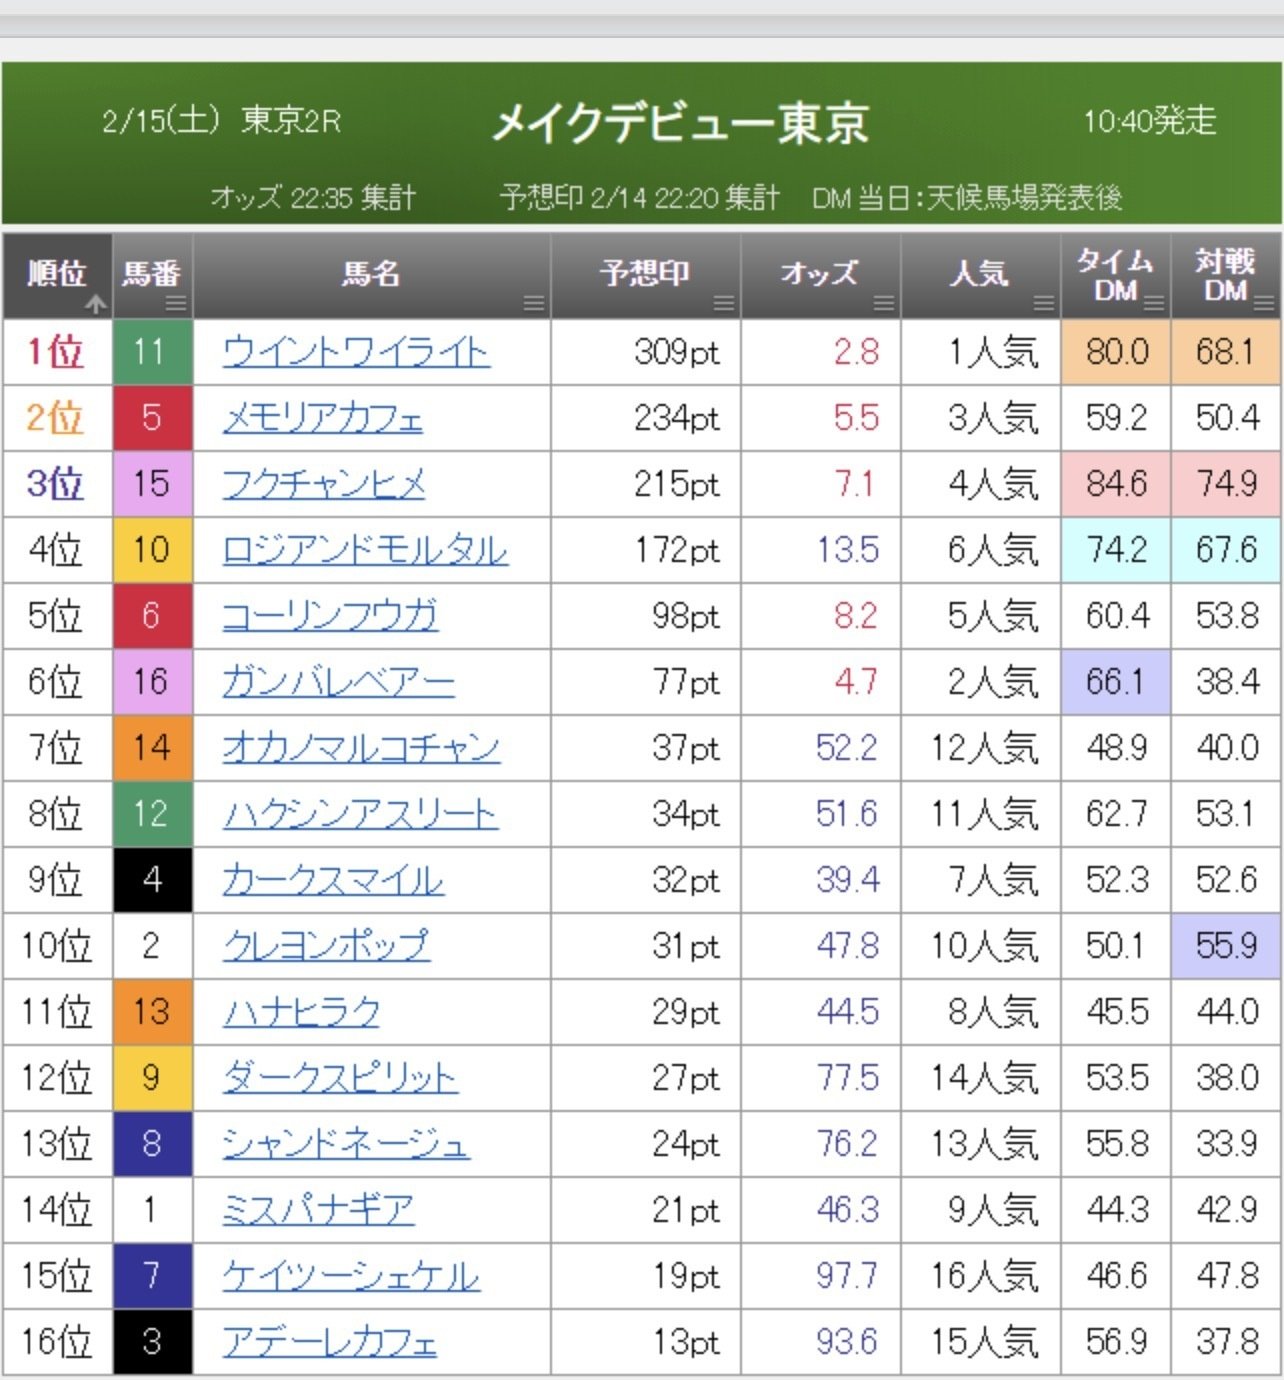The height and width of the screenshot is (1380, 1284).
Task: Sort table by 対戦DM column header
Action: coord(1225,275)
